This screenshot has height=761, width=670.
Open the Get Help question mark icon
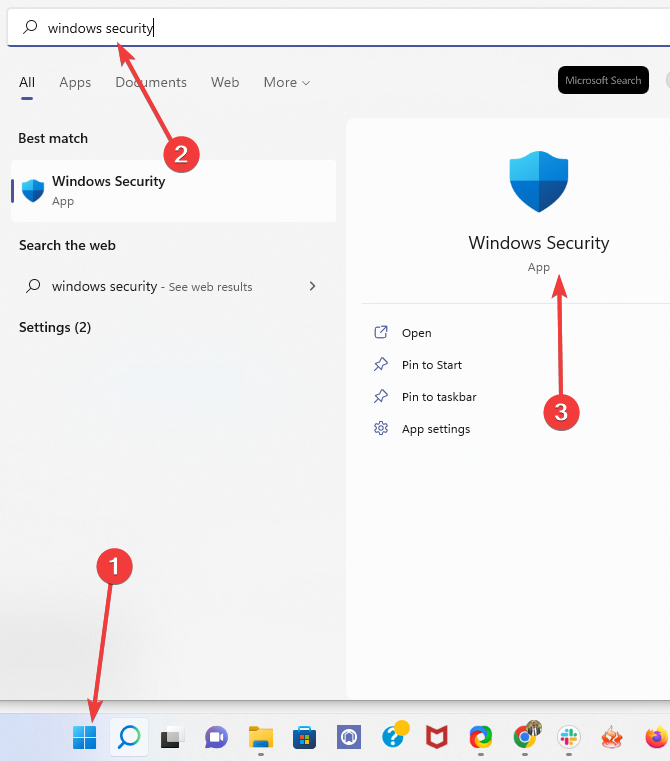pyautogui.click(x=394, y=735)
